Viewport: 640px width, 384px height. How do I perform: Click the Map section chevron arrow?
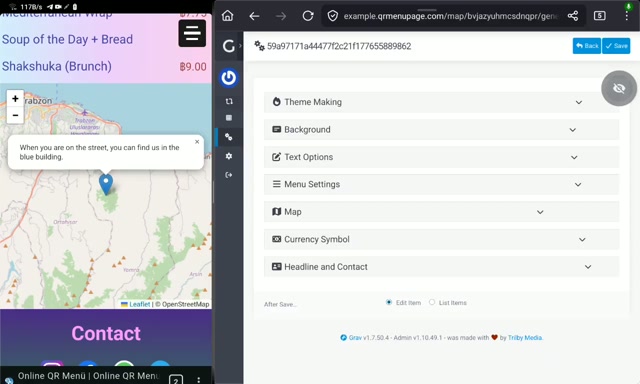click(540, 212)
